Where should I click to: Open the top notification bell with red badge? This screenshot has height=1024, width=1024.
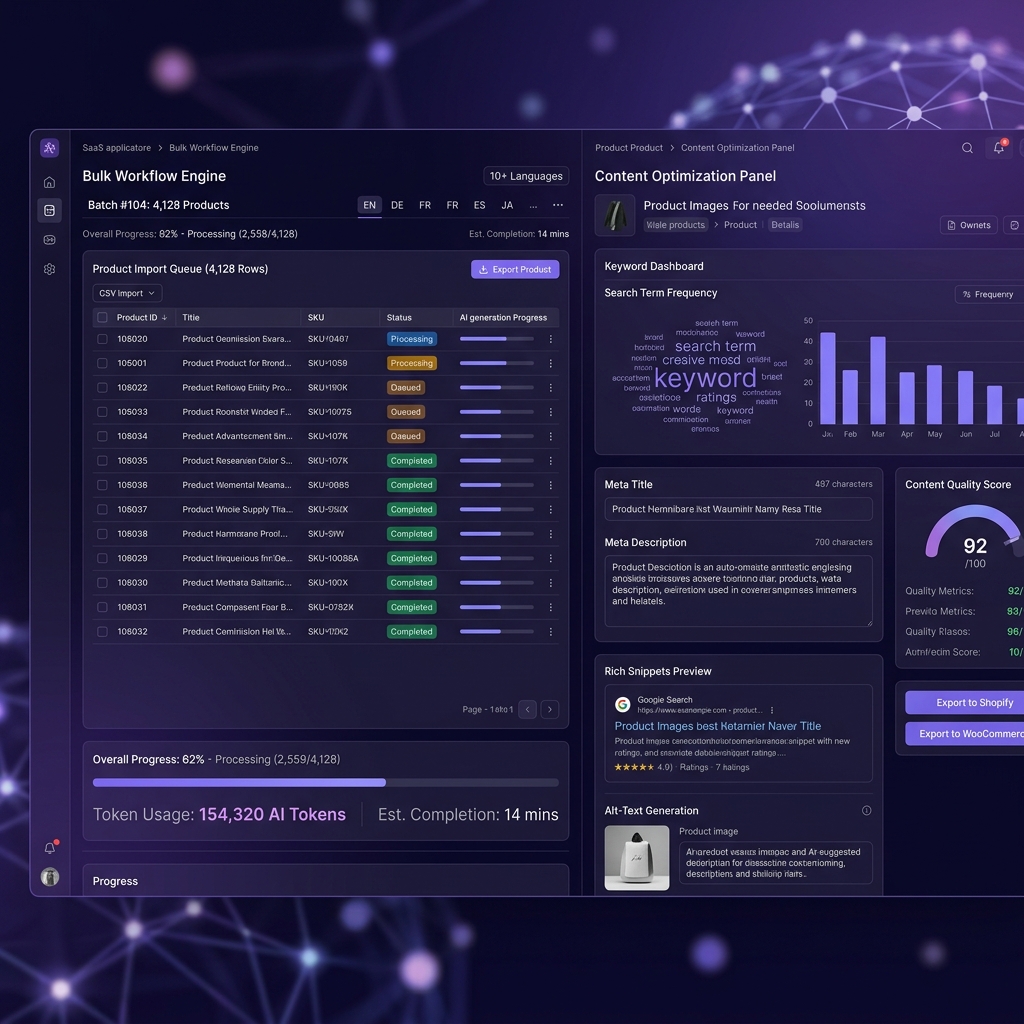click(999, 148)
